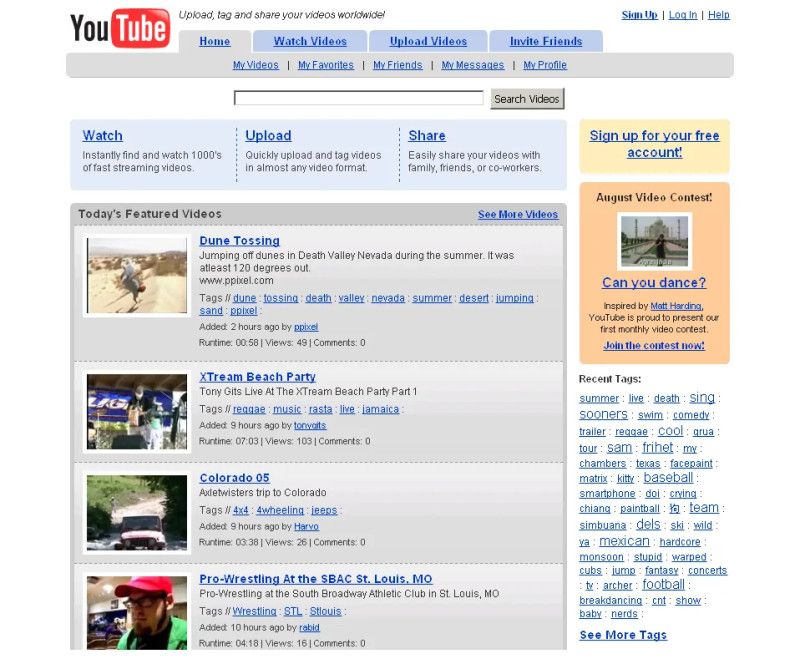The height and width of the screenshot is (658, 800).
Task: Open My Friends page
Action: click(x=397, y=65)
